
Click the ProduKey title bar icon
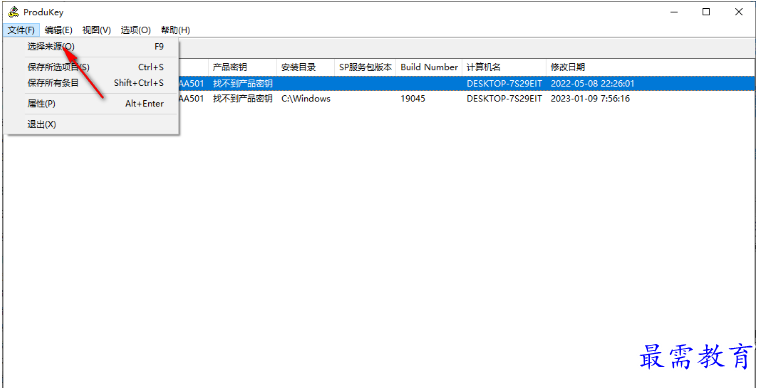pos(13,12)
